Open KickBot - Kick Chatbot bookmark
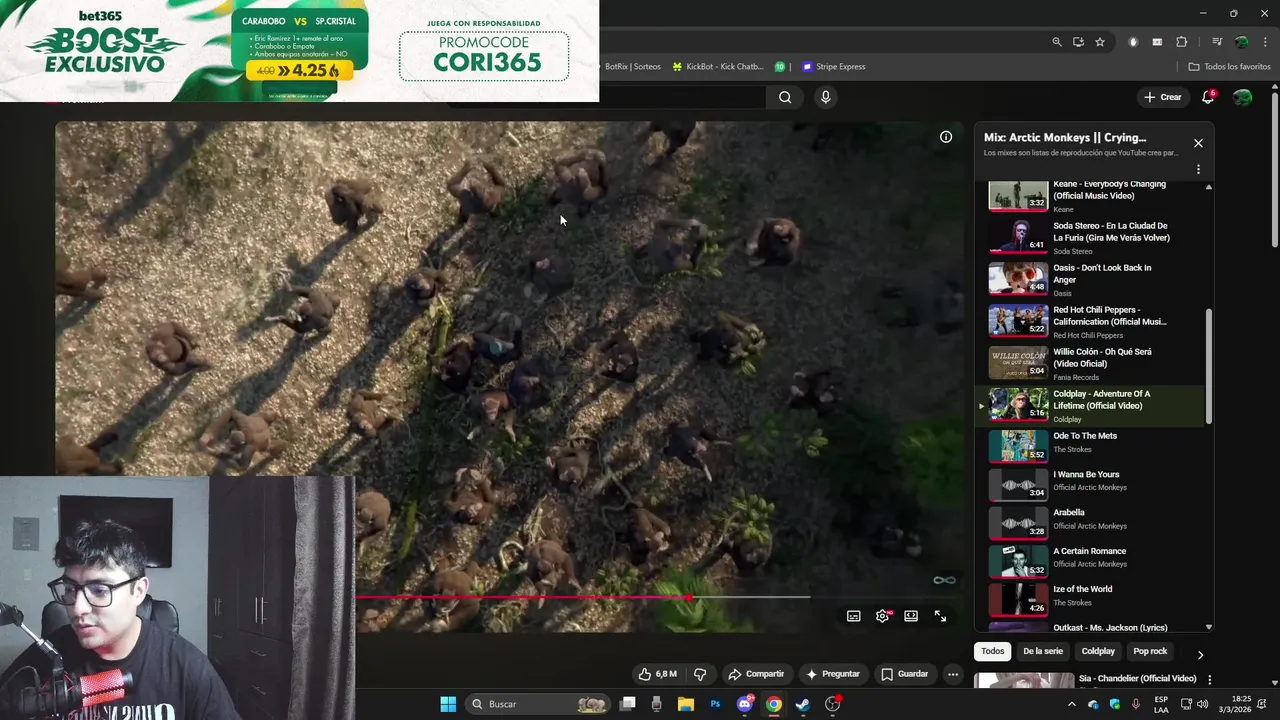This screenshot has height=720, width=1280. pos(717,67)
